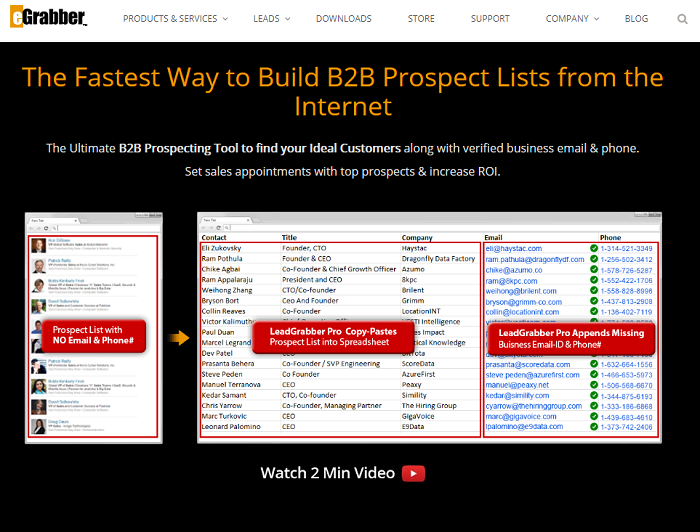
Task: Click contact name Chike Agbai
Action: [221, 269]
